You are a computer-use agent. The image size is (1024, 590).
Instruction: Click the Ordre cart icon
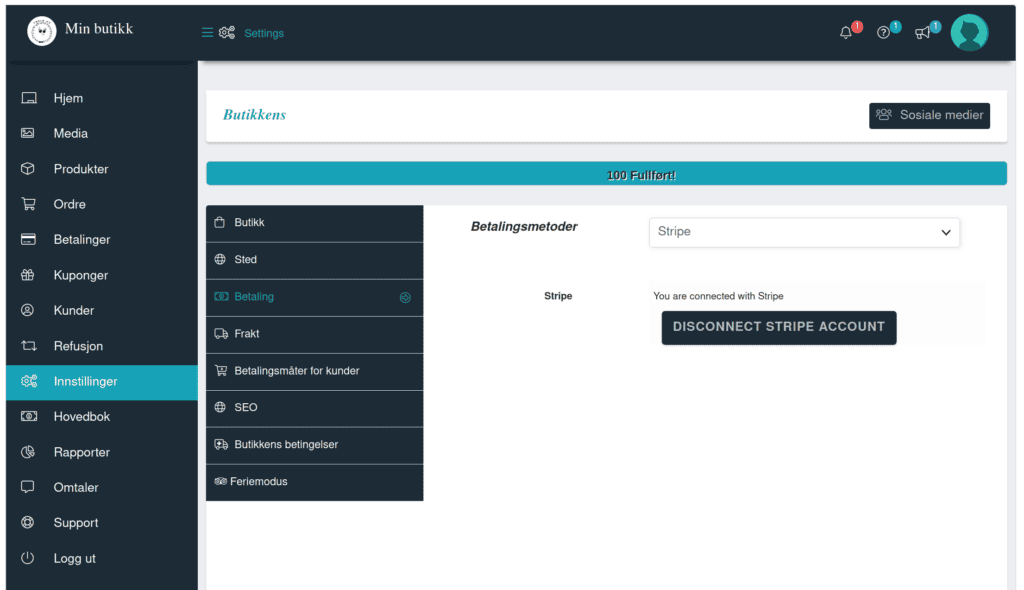tap(29, 204)
